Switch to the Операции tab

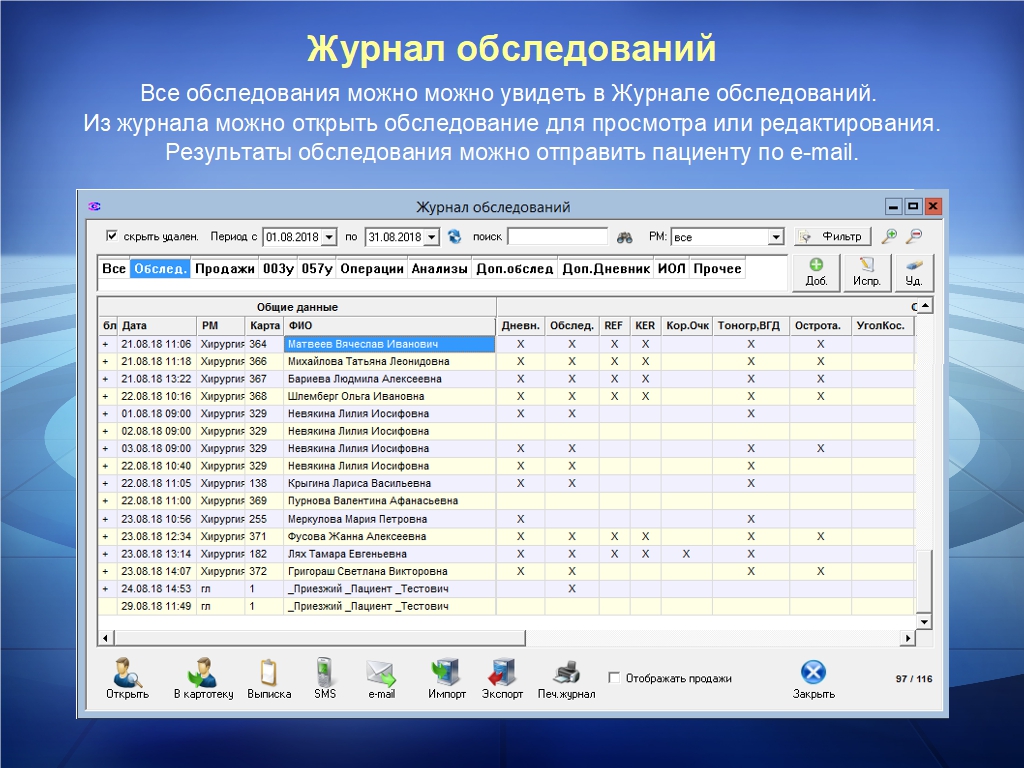pyautogui.click(x=371, y=269)
